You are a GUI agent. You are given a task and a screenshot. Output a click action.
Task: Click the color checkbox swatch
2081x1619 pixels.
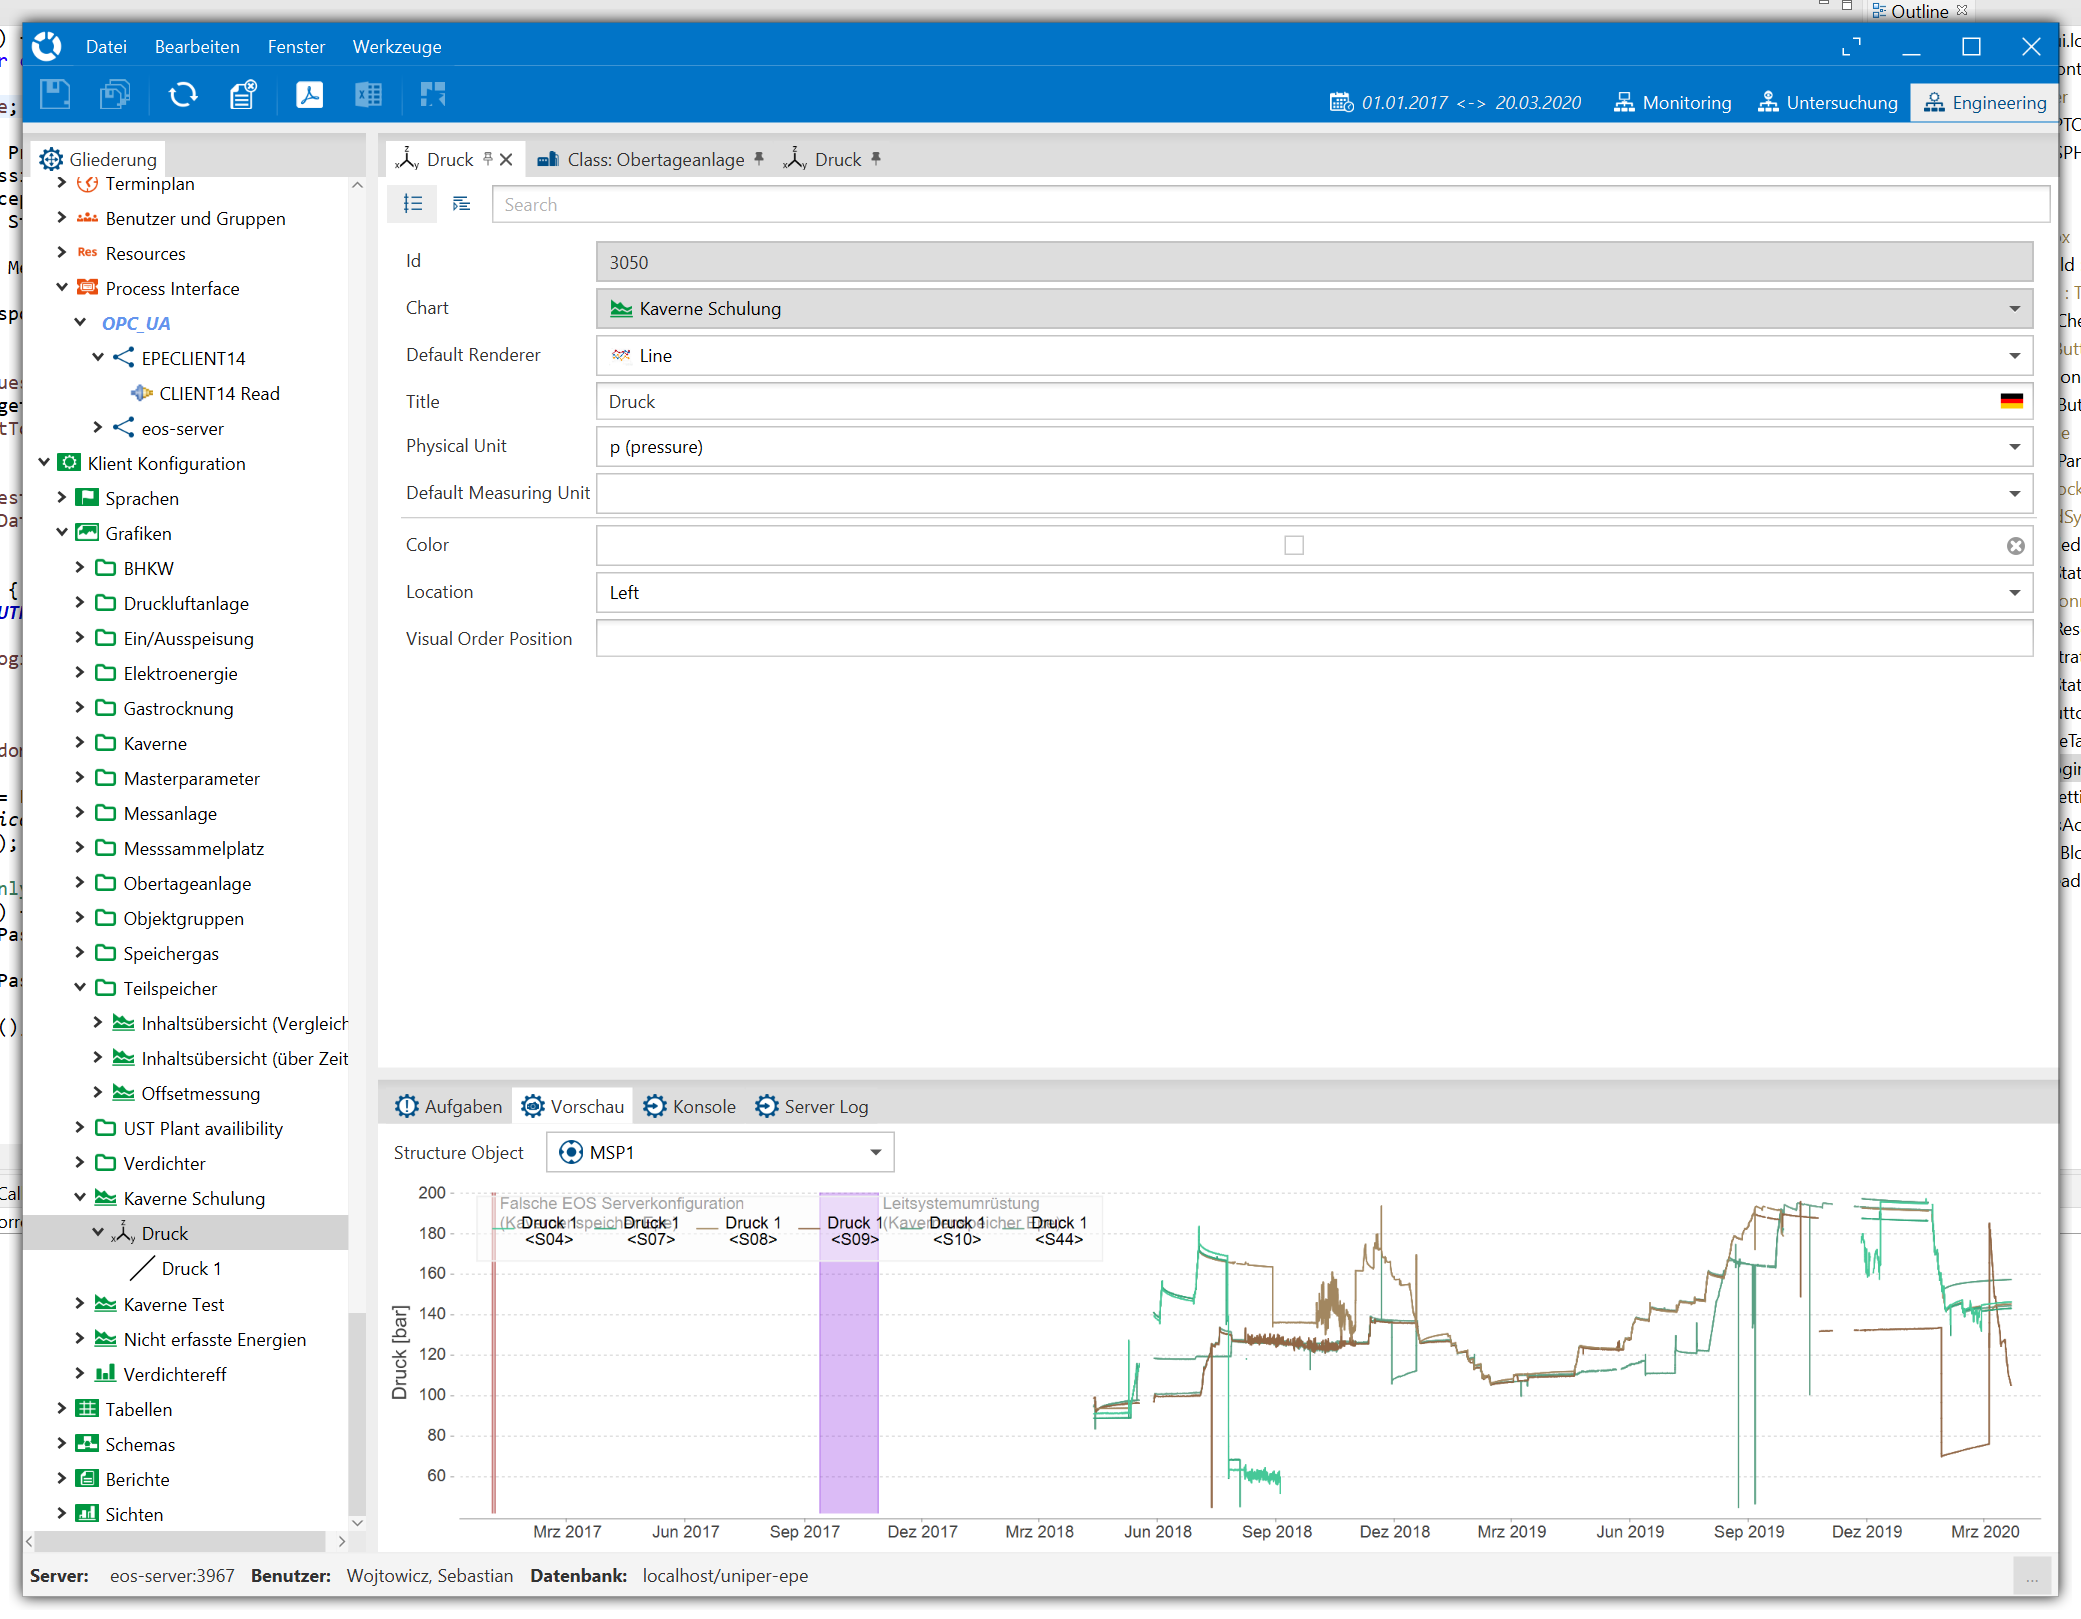[x=1294, y=545]
